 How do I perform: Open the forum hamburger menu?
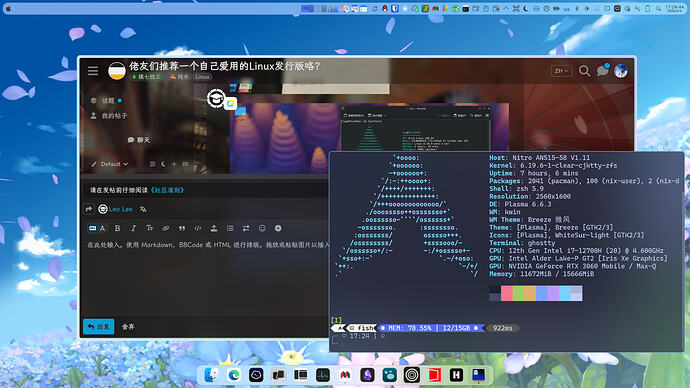[x=93, y=71]
